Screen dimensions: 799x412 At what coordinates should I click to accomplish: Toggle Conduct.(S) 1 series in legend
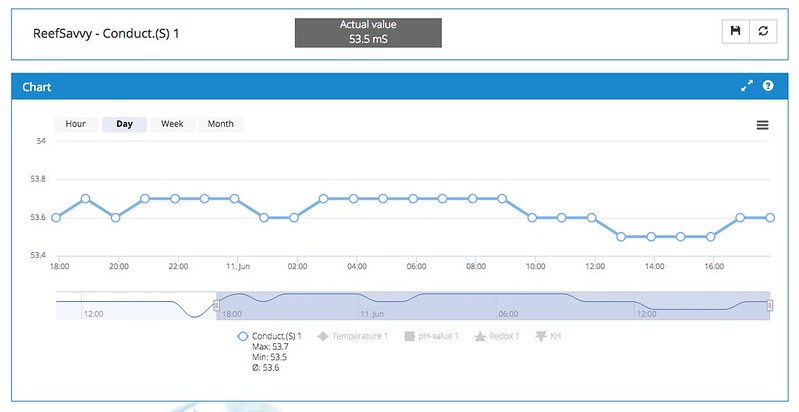click(x=270, y=336)
